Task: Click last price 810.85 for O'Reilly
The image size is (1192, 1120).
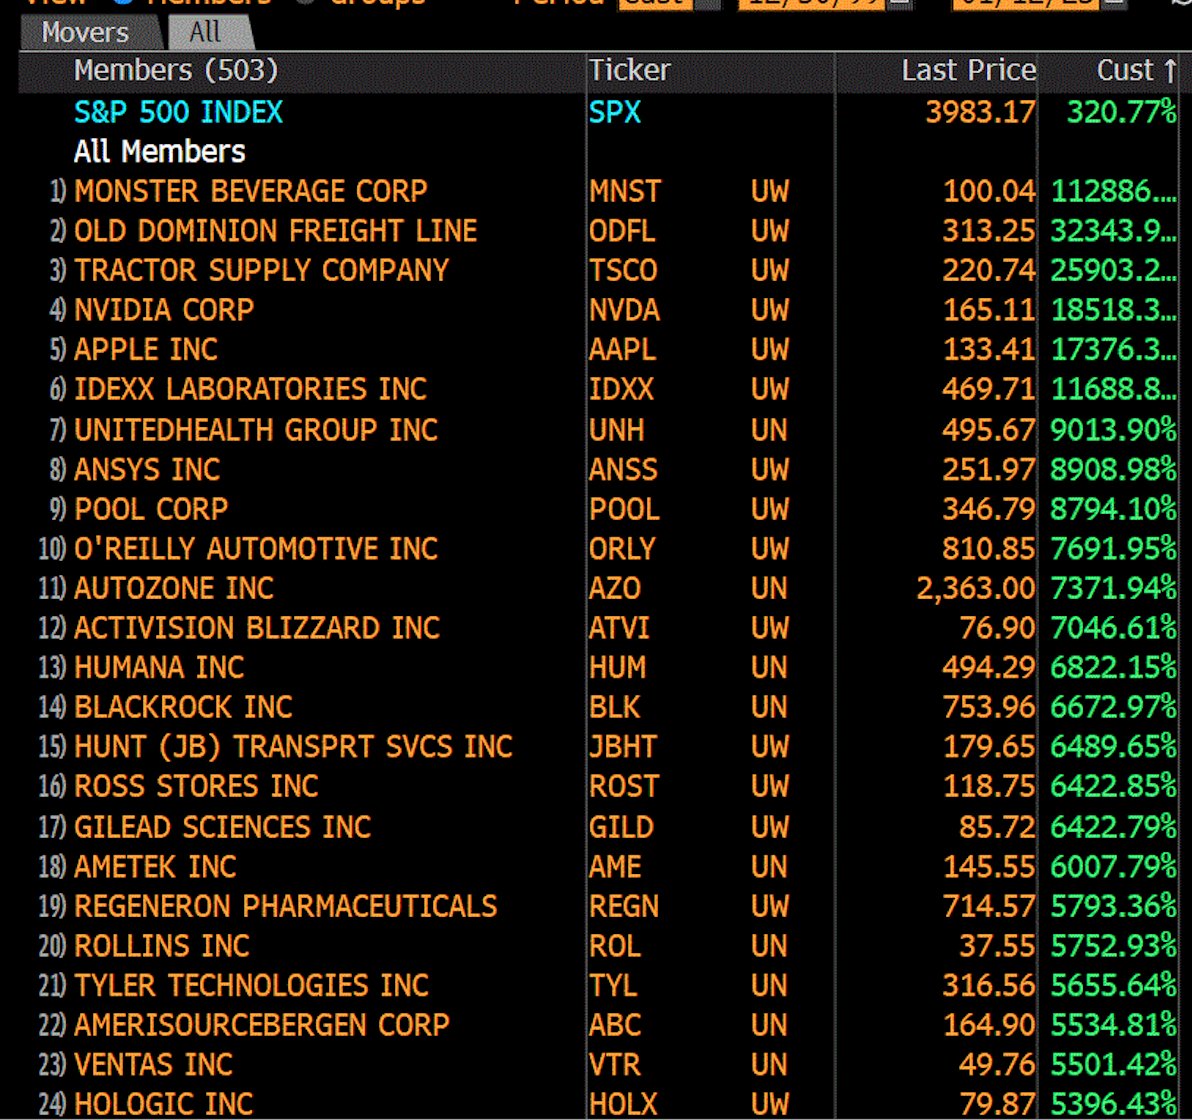Action: (x=988, y=549)
